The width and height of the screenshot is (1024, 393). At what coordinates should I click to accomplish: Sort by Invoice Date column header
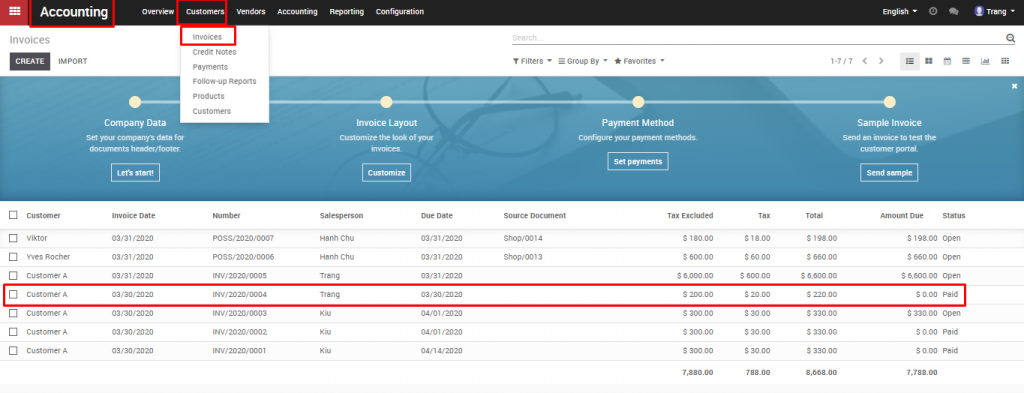(133, 215)
